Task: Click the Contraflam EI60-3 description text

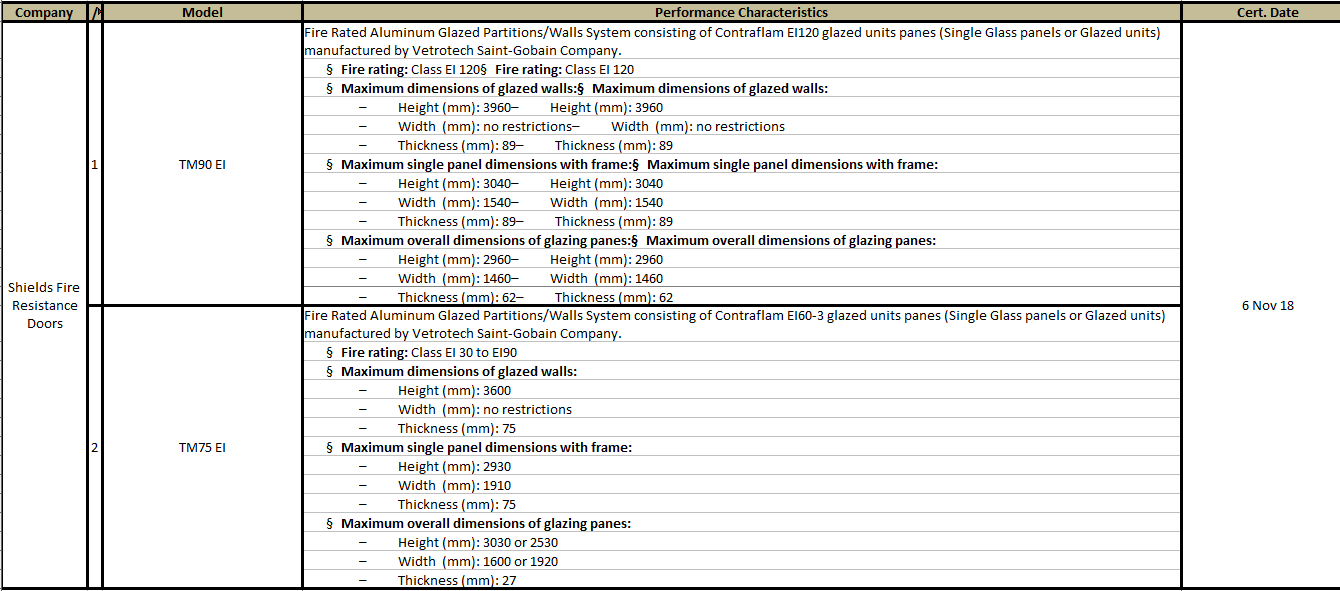Action: point(734,324)
